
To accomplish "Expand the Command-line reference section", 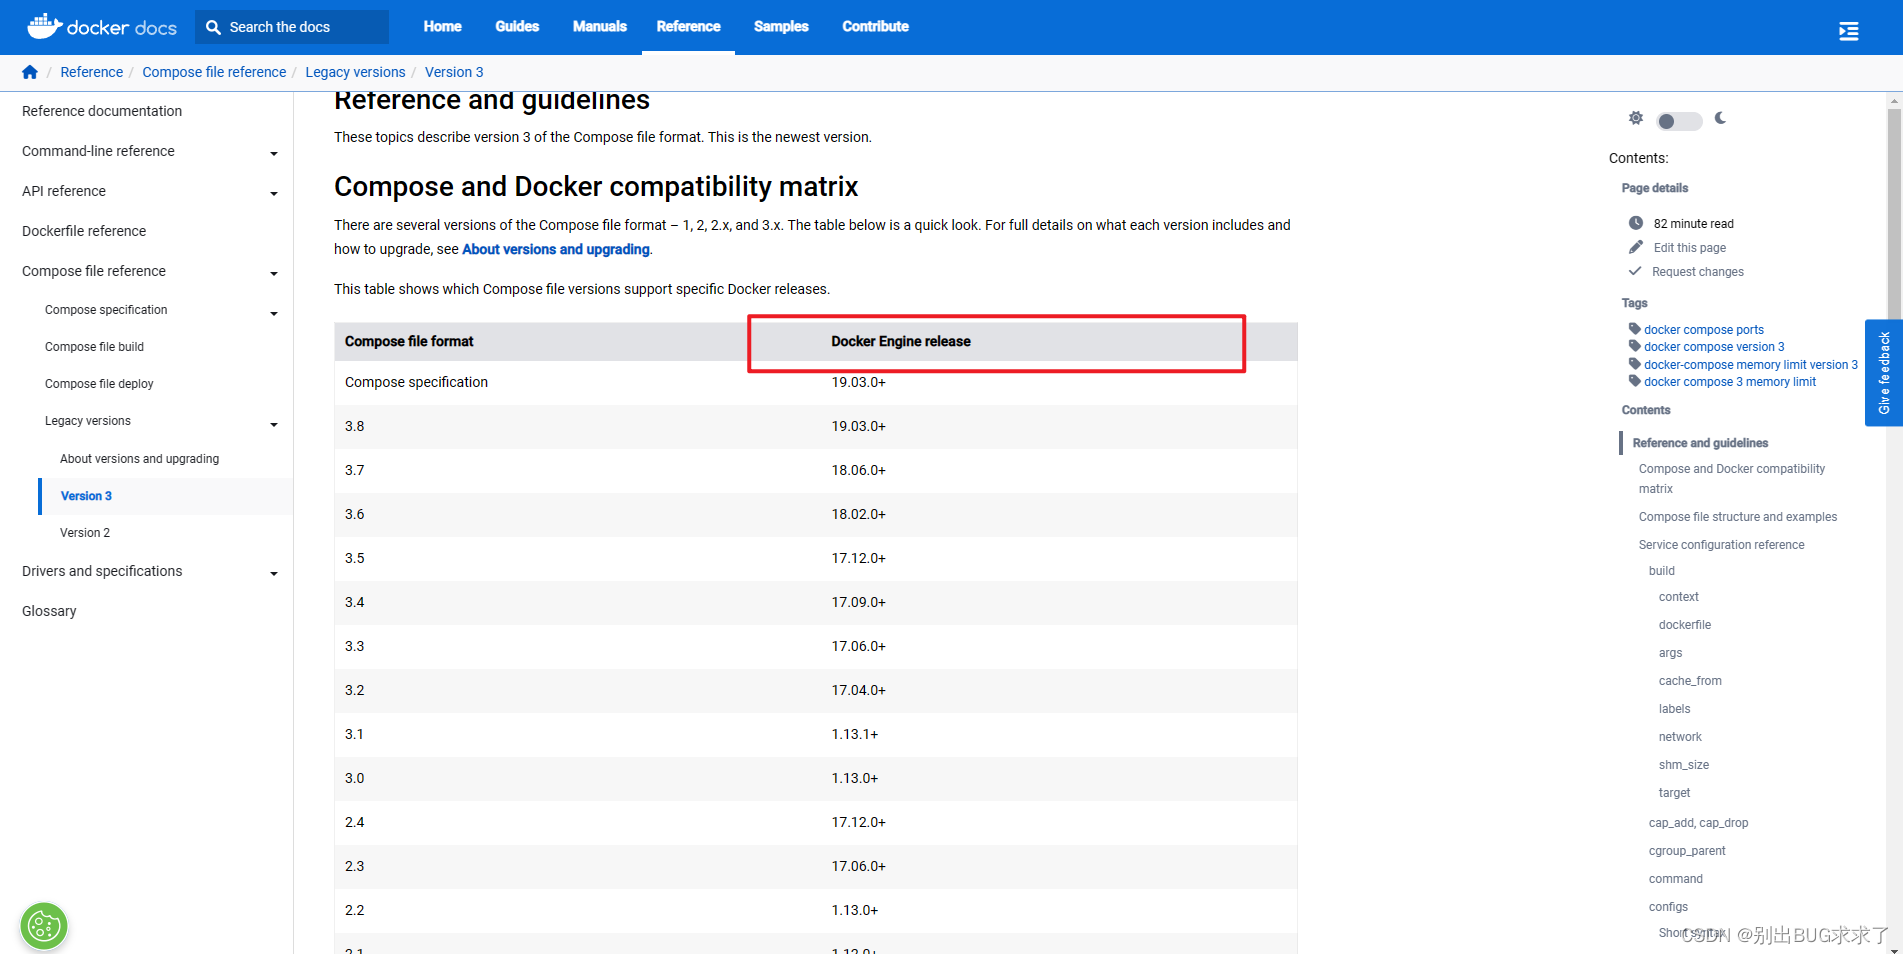I will 274,153.
